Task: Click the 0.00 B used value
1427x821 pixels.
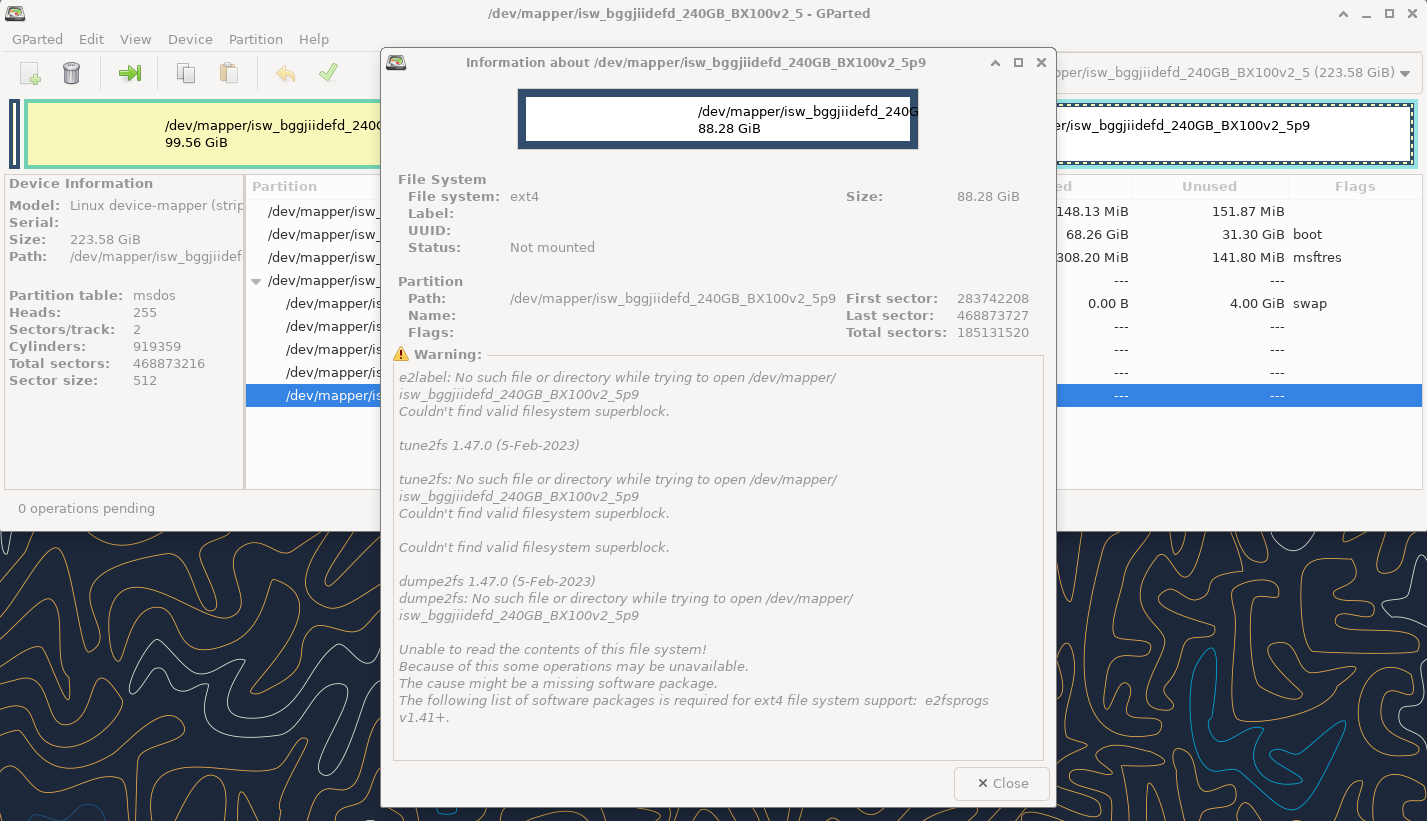Action: click(1108, 304)
